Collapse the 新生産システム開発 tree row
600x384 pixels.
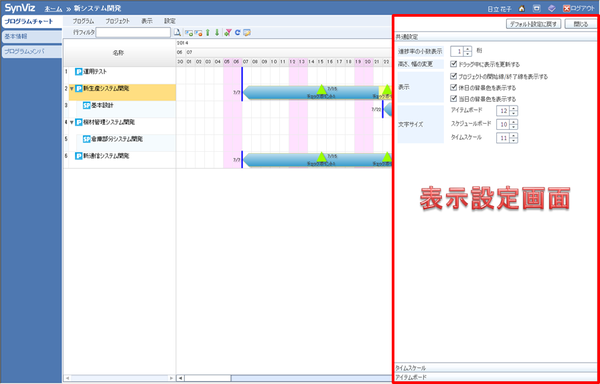point(72,89)
